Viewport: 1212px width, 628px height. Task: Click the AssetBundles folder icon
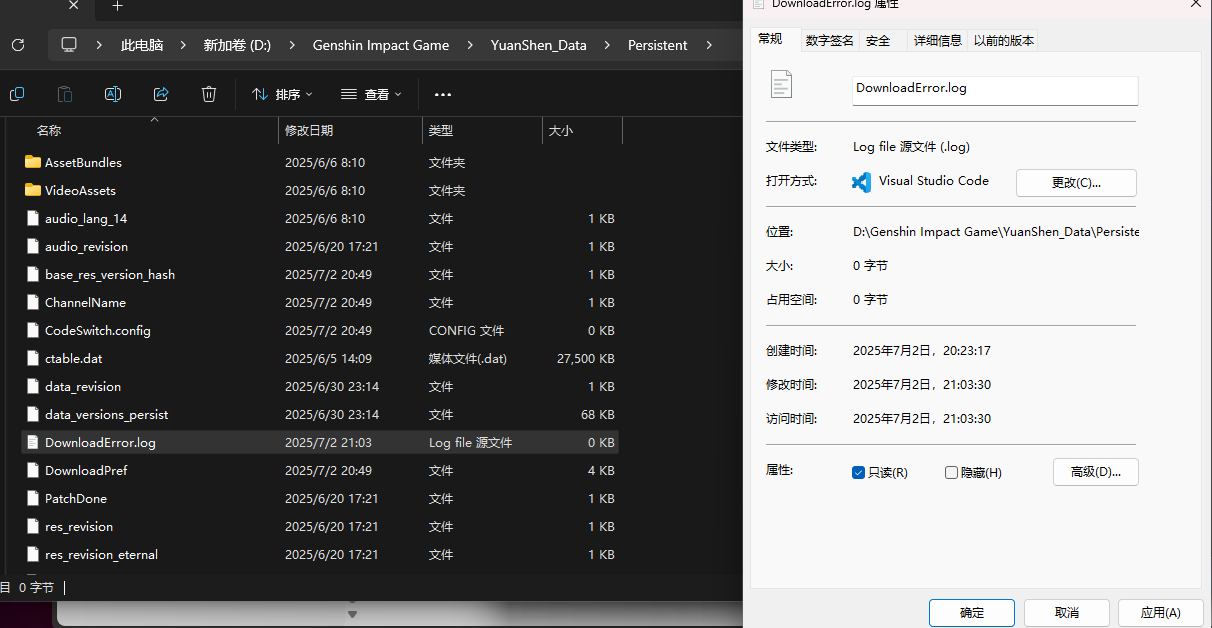pos(33,162)
